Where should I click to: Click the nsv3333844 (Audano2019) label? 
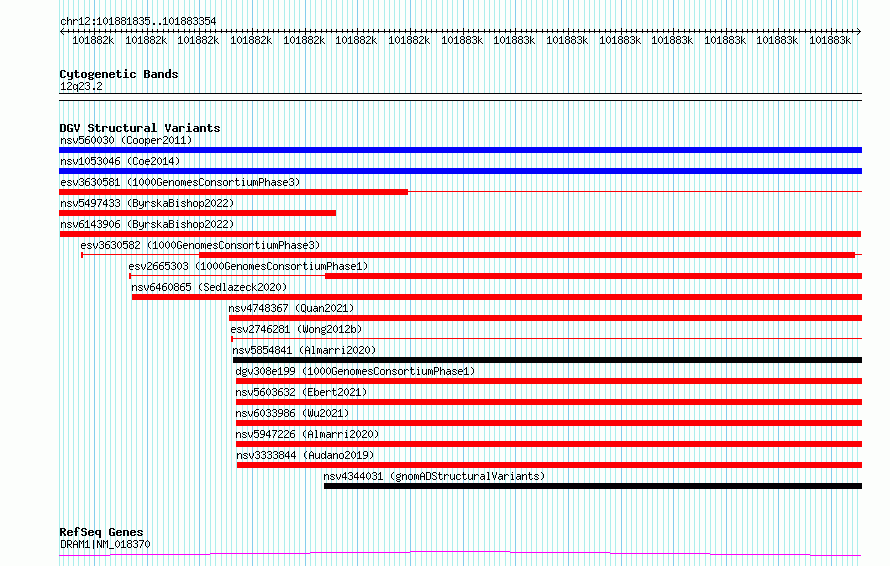tap(305, 455)
